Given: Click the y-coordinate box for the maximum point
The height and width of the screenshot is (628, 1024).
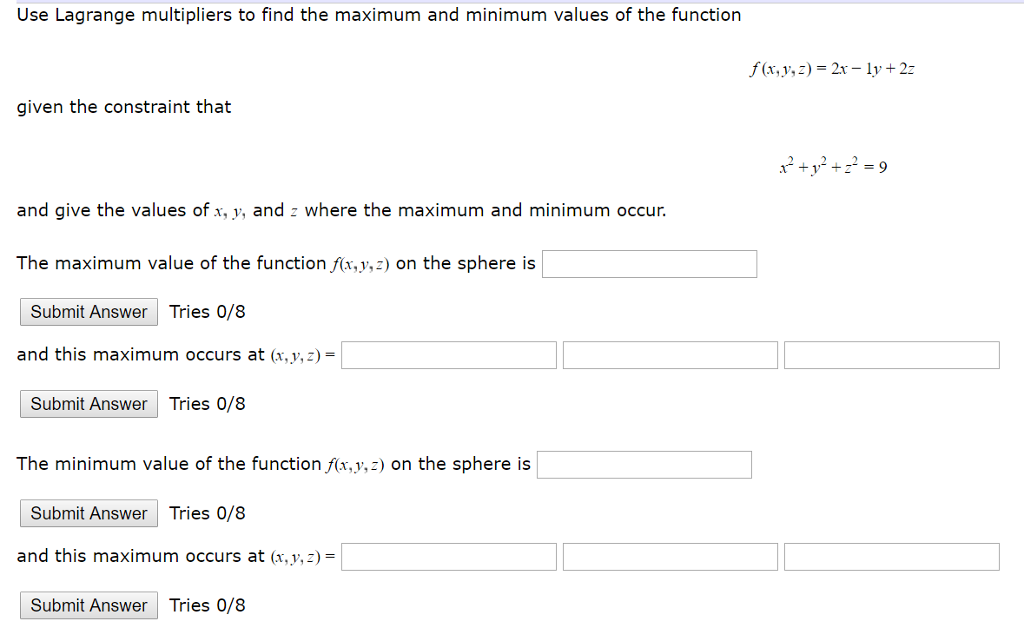Looking at the screenshot, I should [670, 354].
